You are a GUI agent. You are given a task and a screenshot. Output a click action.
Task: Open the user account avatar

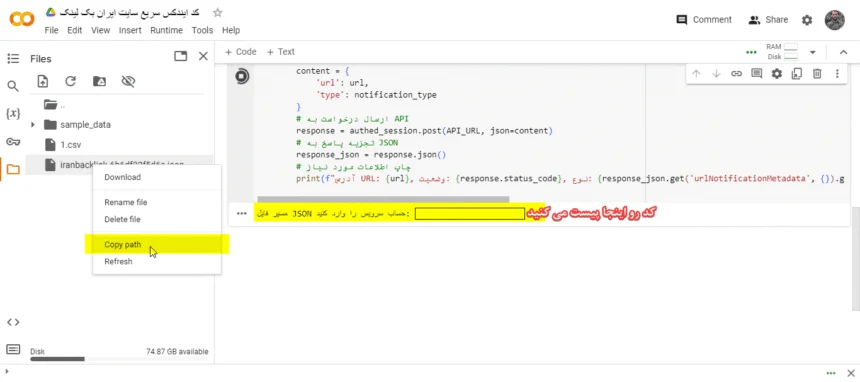835,20
